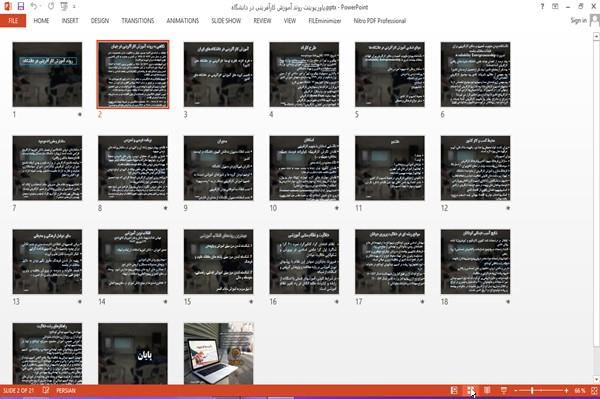This screenshot has width=600, height=399.
Task: Click the zoom slider handle
Action: coord(532,391)
